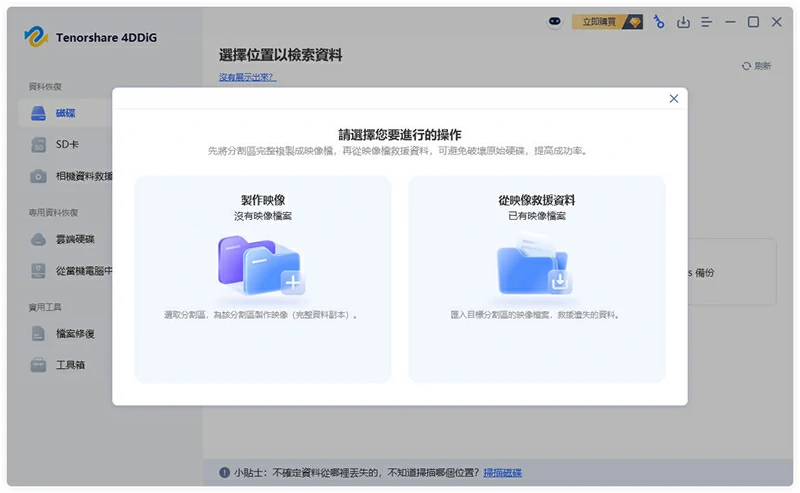Click the toolbox icon in sidebar

[38, 365]
